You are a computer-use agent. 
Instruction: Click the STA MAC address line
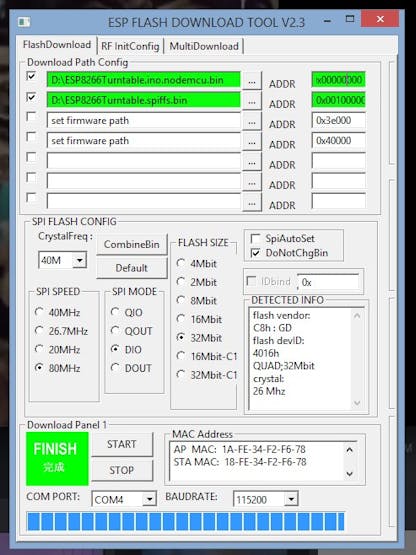pos(240,462)
